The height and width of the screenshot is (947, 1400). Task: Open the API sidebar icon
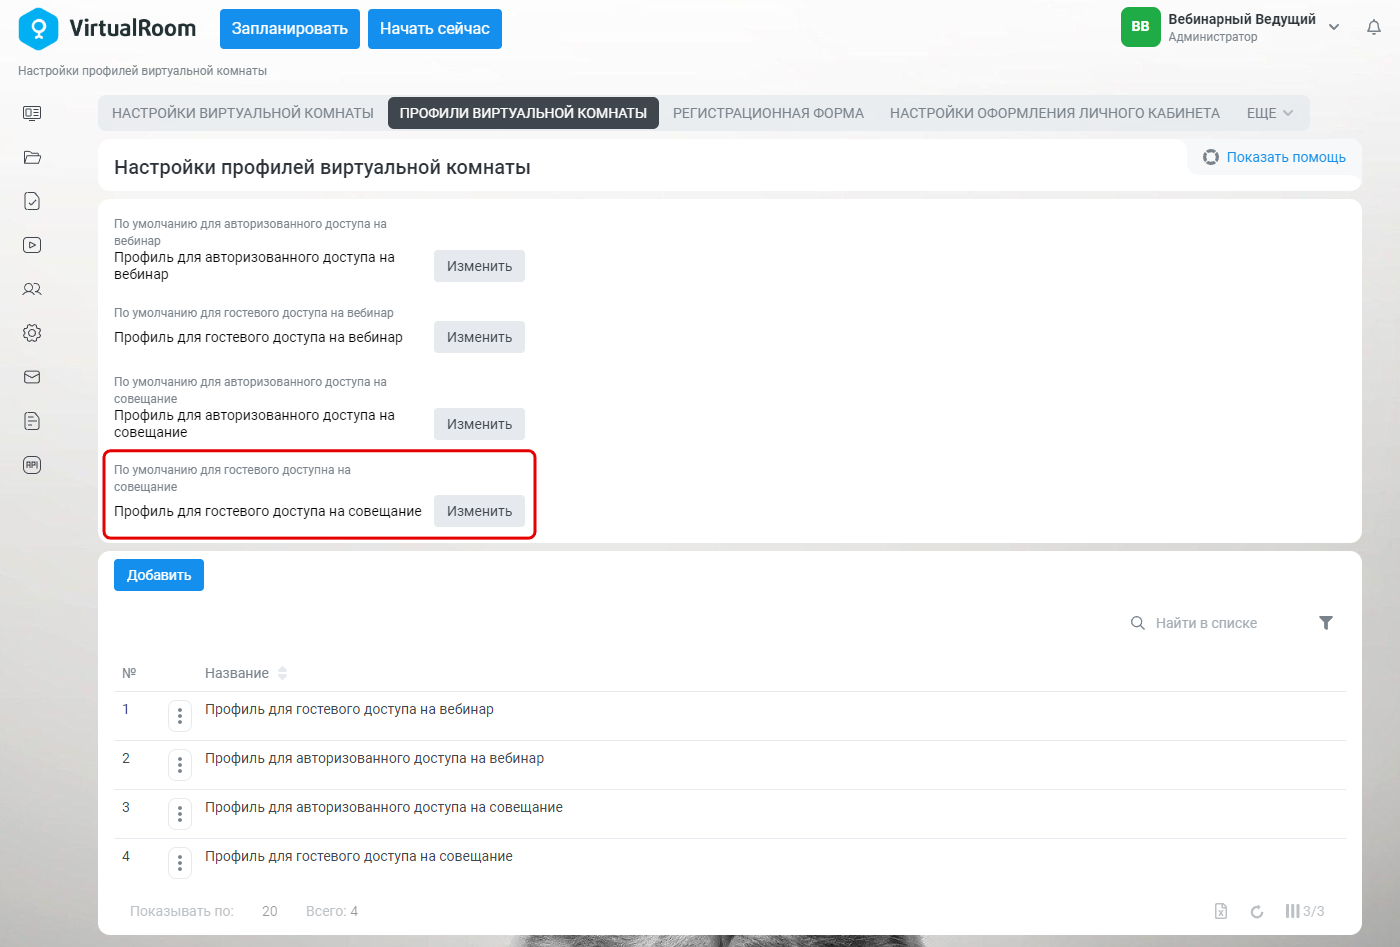pos(32,465)
